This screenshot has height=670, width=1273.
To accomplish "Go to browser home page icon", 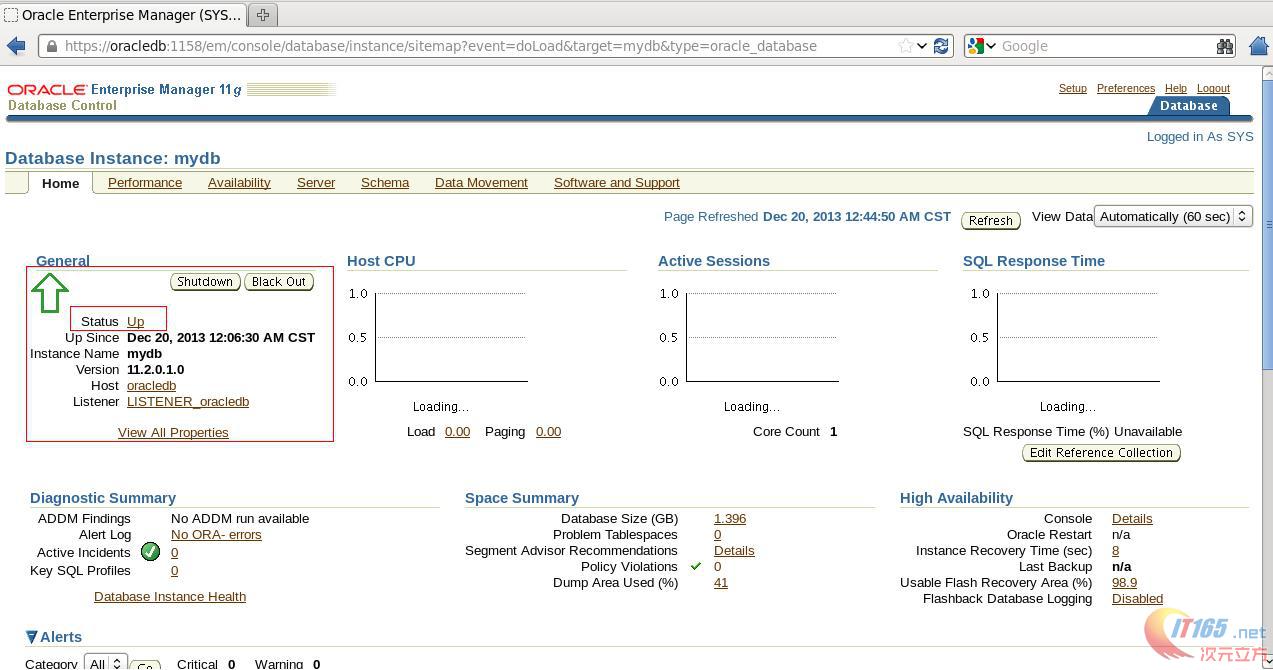I will [x=1259, y=46].
